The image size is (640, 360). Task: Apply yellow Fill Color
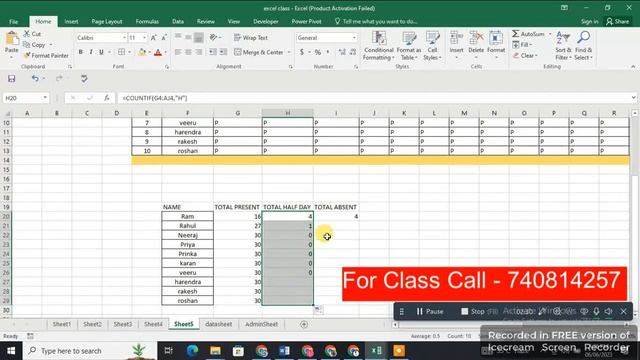142,52
